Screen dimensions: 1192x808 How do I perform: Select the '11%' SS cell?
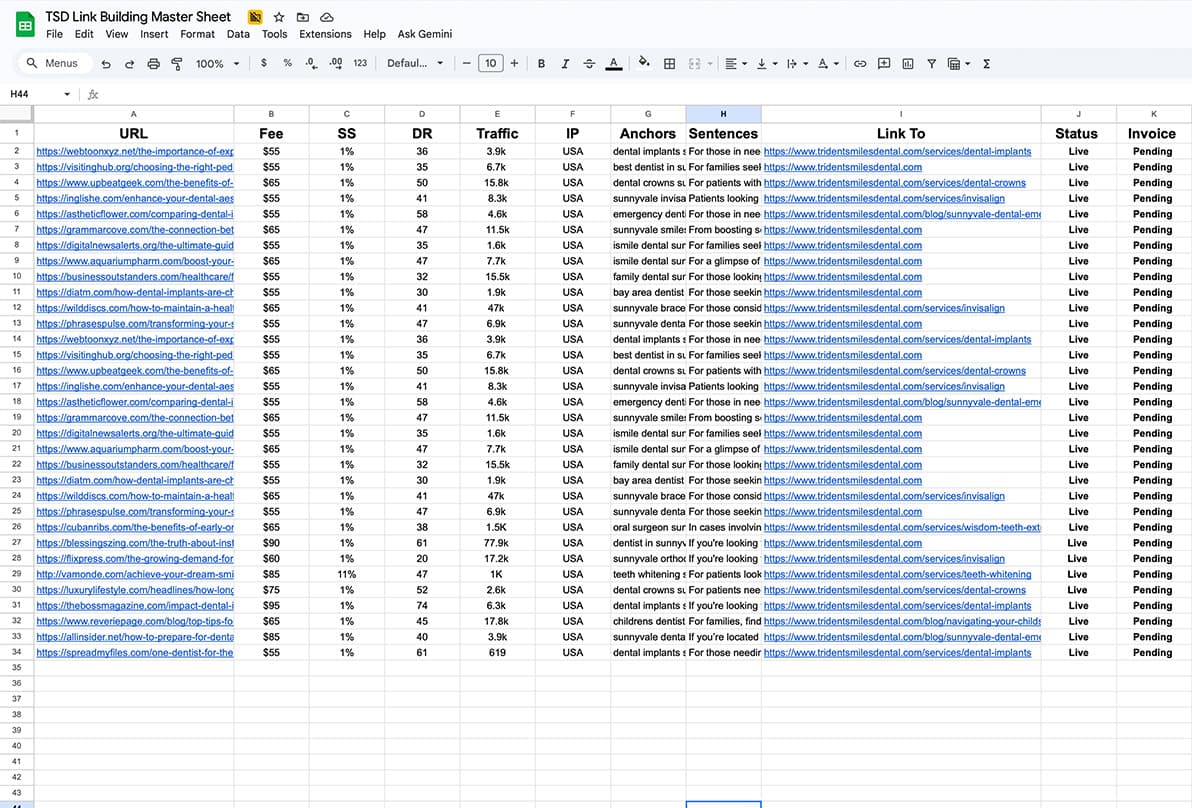coord(347,575)
